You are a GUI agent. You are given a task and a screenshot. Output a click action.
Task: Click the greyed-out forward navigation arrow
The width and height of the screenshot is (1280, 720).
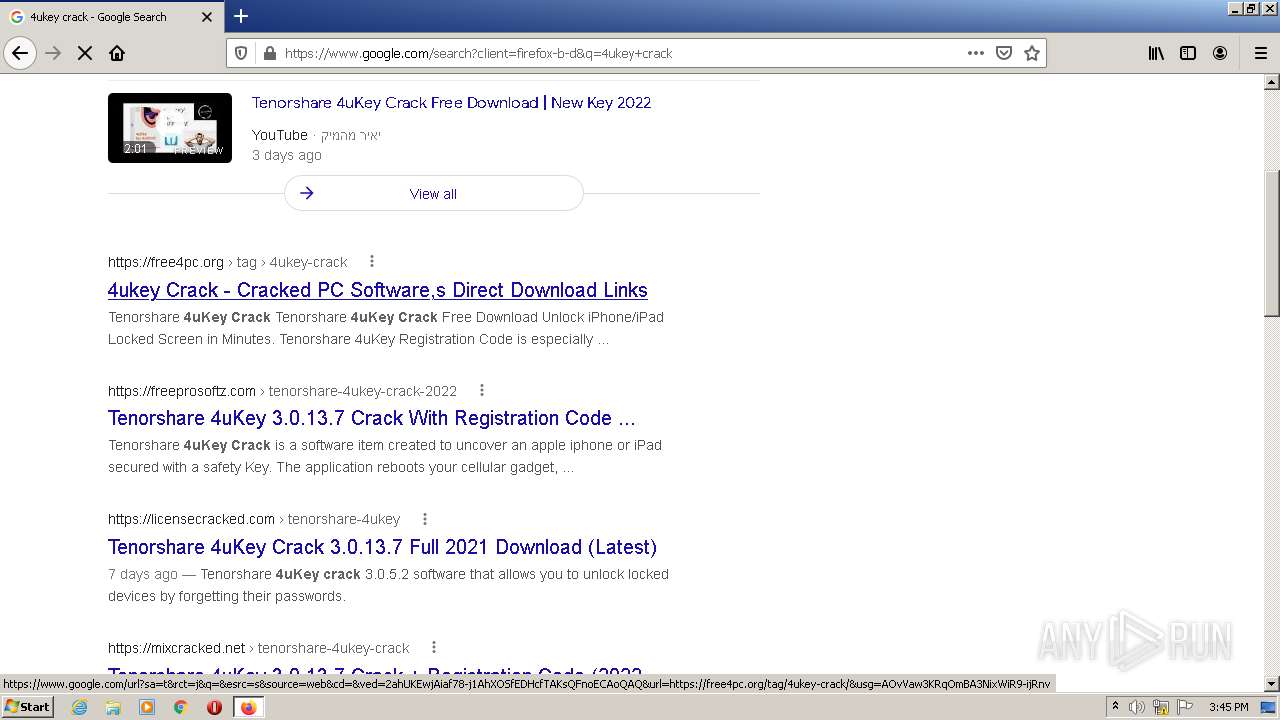54,53
